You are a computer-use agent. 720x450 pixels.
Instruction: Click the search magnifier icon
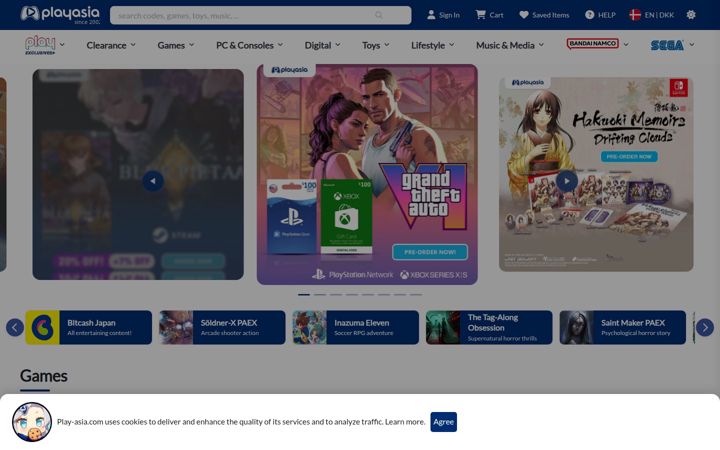(x=378, y=15)
